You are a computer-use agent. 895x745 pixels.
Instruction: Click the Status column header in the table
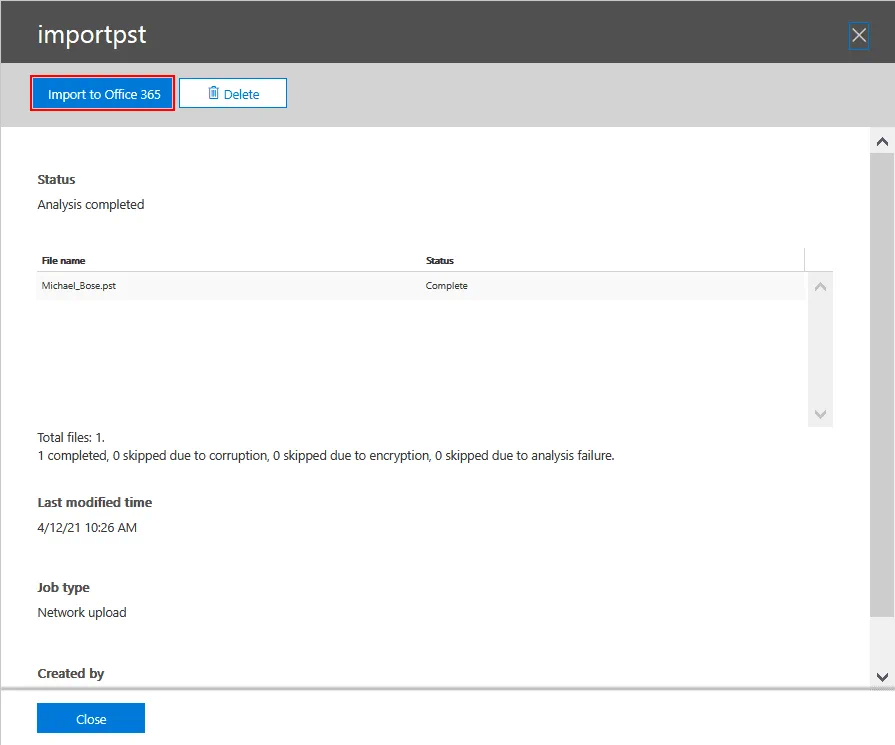pyautogui.click(x=440, y=260)
